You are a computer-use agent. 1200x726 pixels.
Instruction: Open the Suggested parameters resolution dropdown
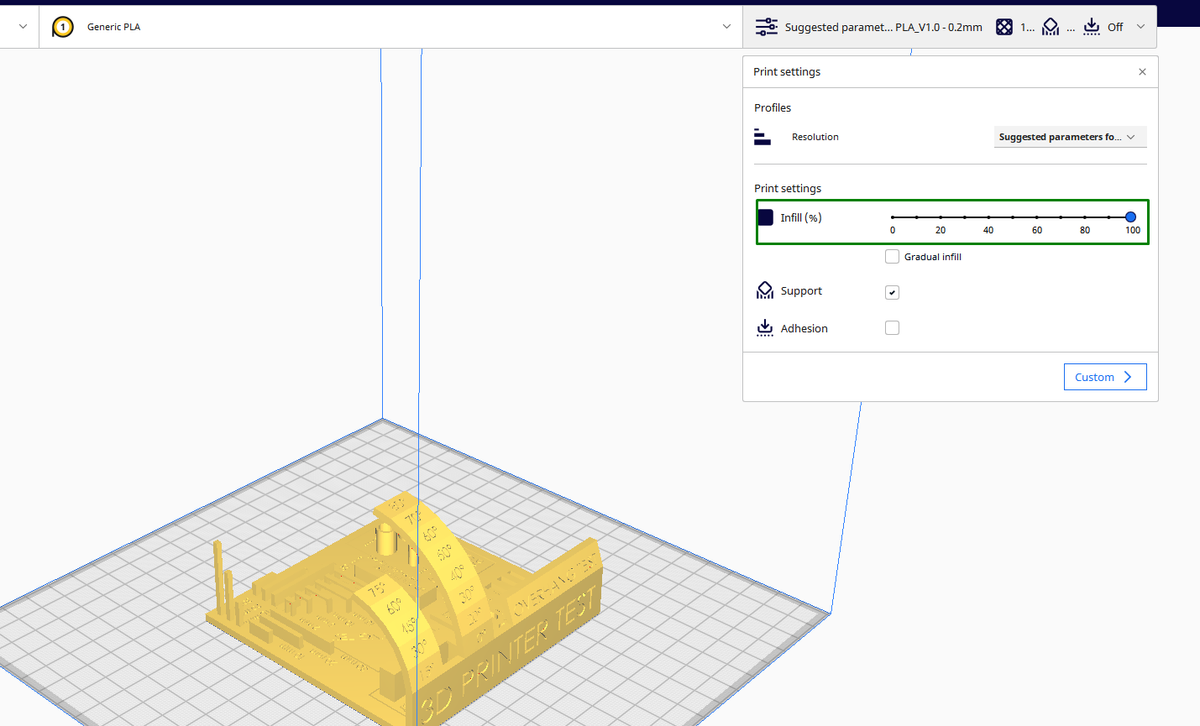pyautogui.click(x=1070, y=136)
